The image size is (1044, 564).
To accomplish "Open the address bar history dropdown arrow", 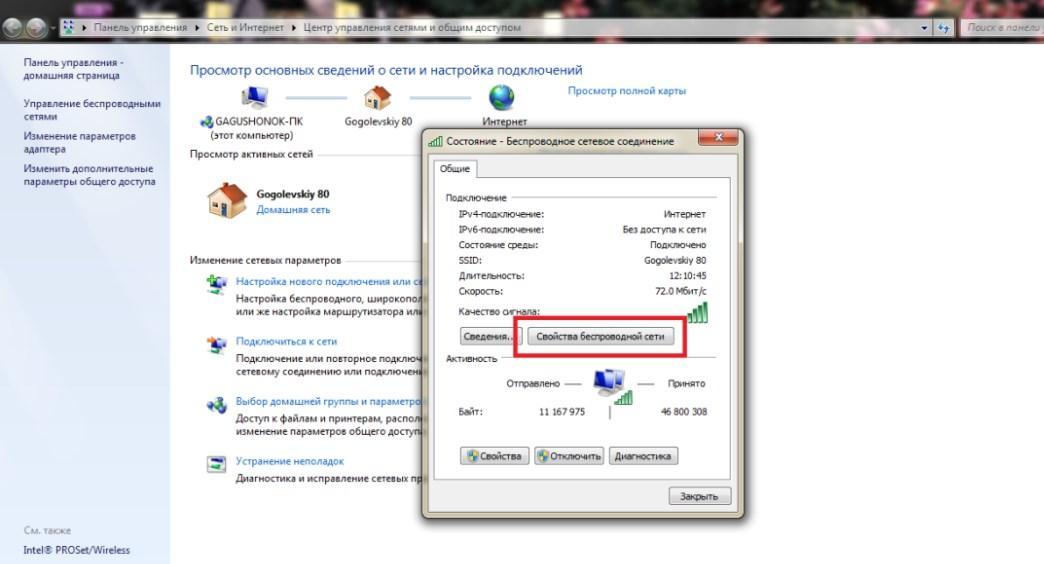I will pos(925,28).
